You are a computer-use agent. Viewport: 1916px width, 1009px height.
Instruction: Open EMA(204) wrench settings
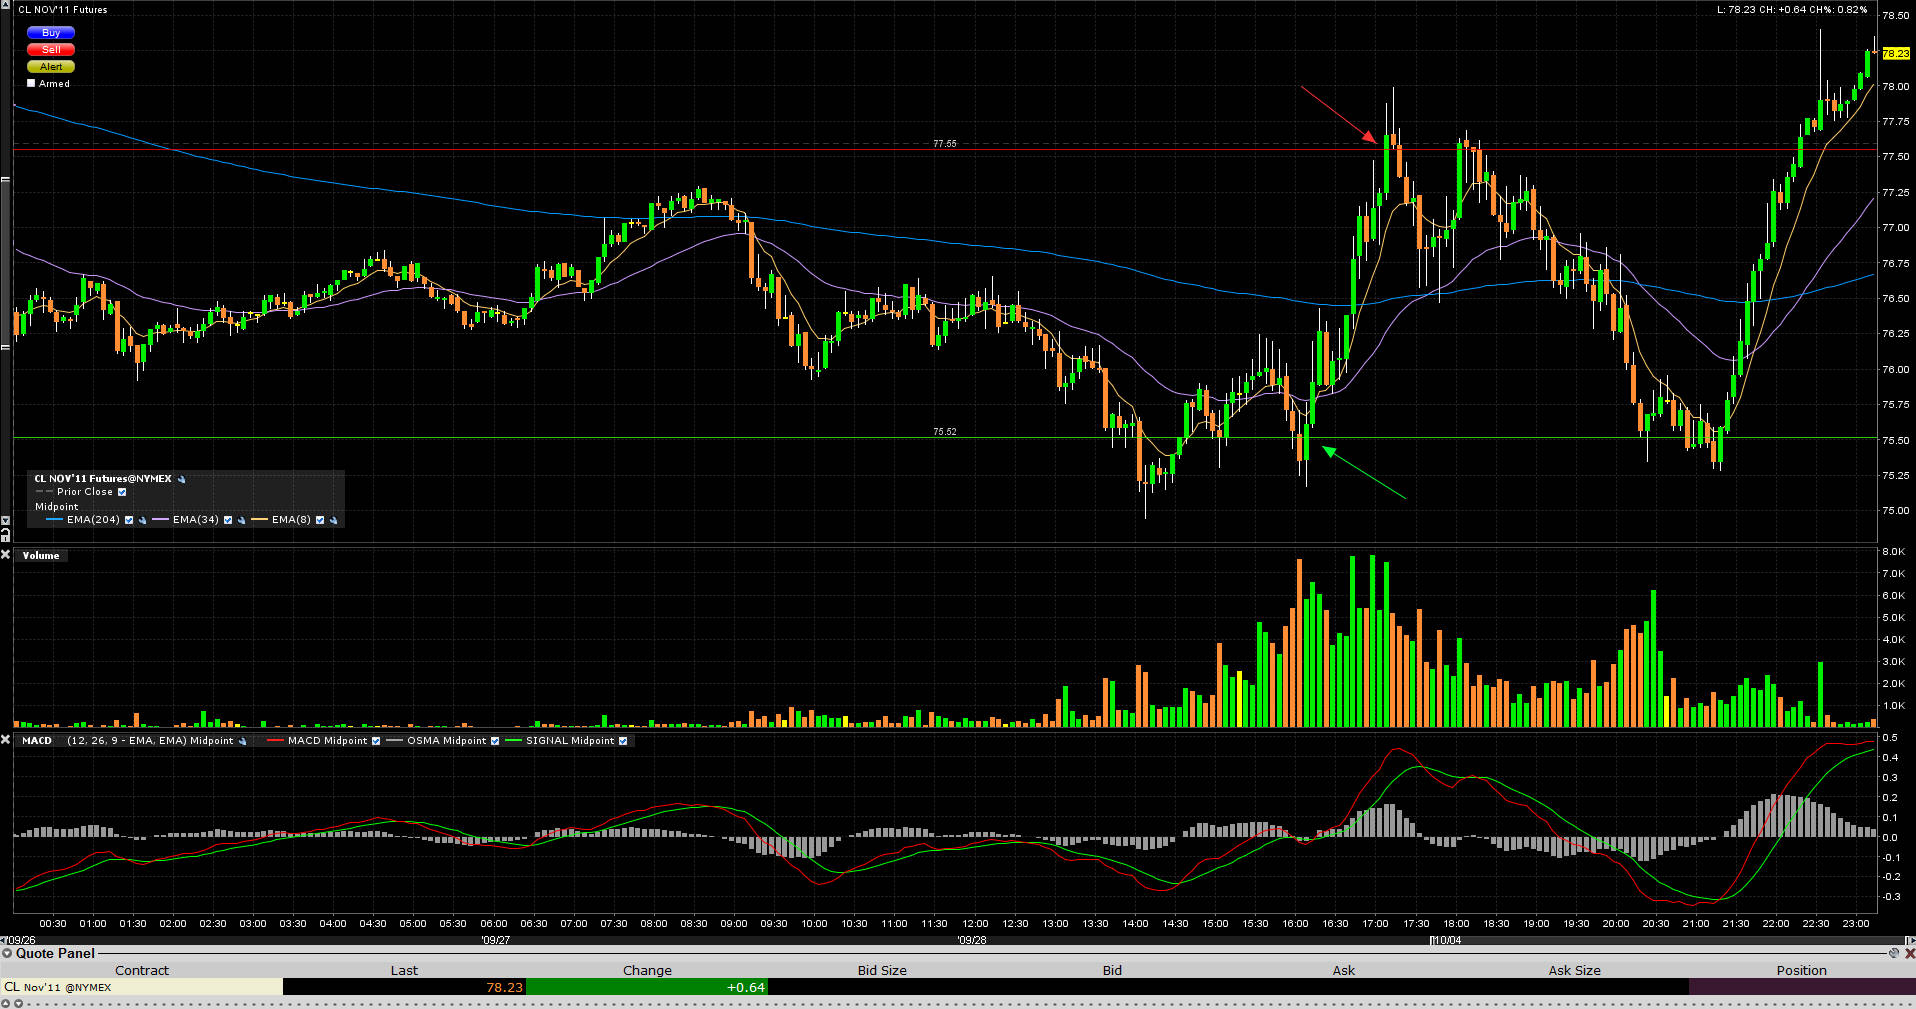[x=142, y=520]
